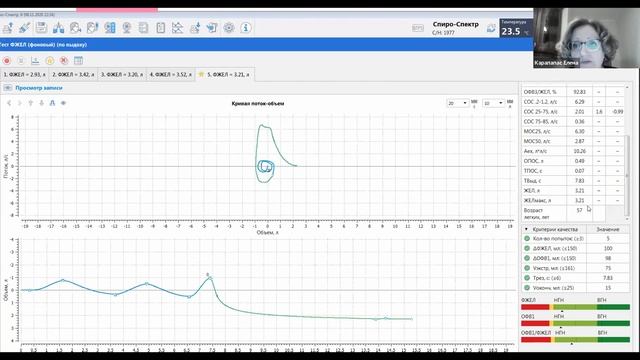Click the red cross delete attempt icon

coord(64,61)
